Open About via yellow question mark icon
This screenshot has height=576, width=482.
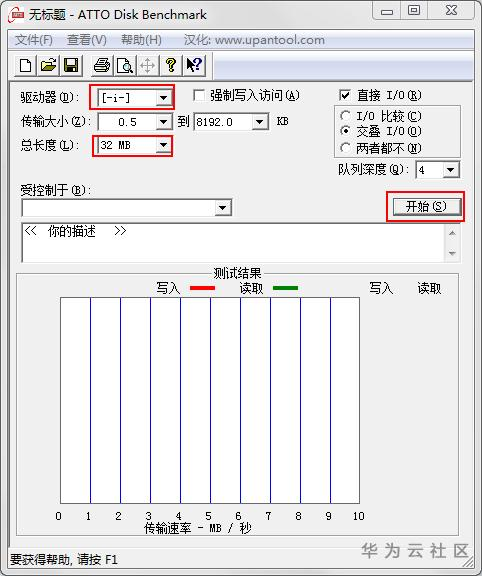(170, 66)
